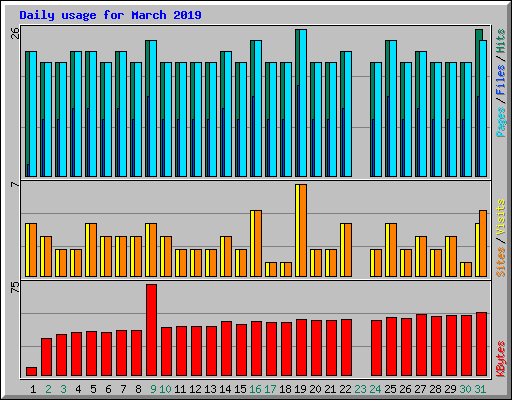Viewport: 512px width, 400px height.
Task: Click day label 12 on the x-axis
Action: (x=195, y=389)
